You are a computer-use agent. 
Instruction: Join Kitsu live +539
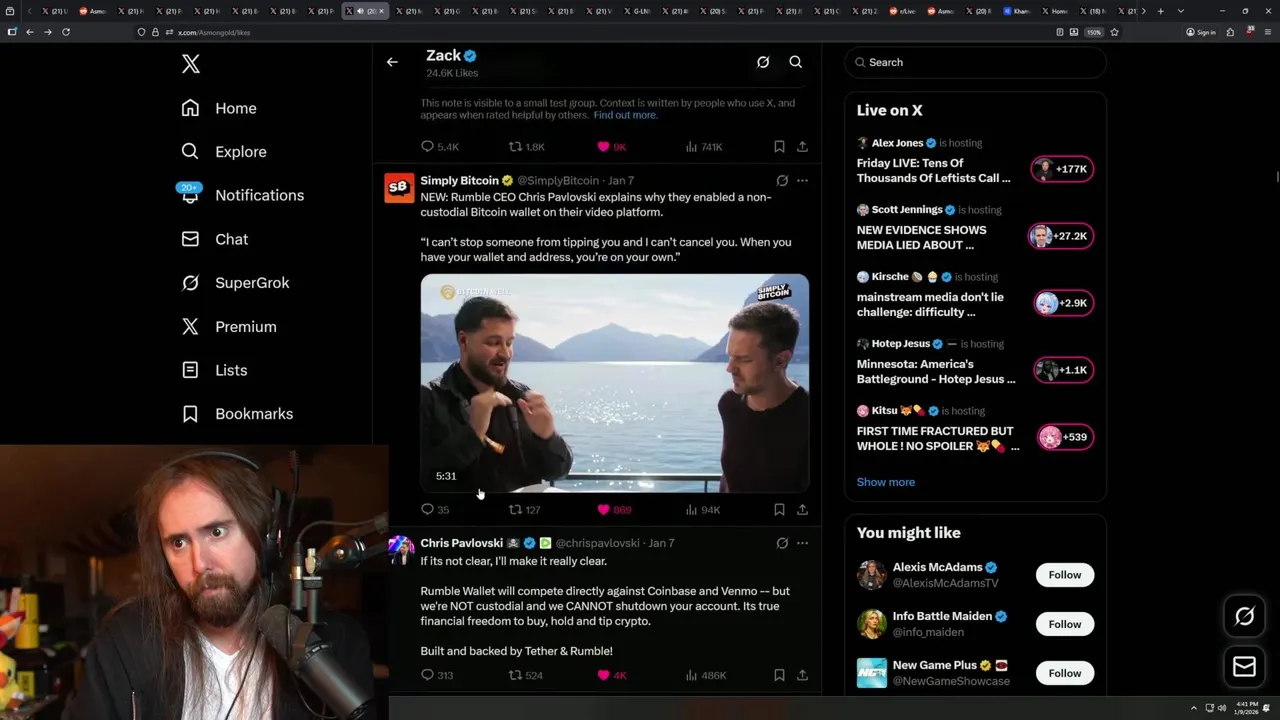[1065, 437]
